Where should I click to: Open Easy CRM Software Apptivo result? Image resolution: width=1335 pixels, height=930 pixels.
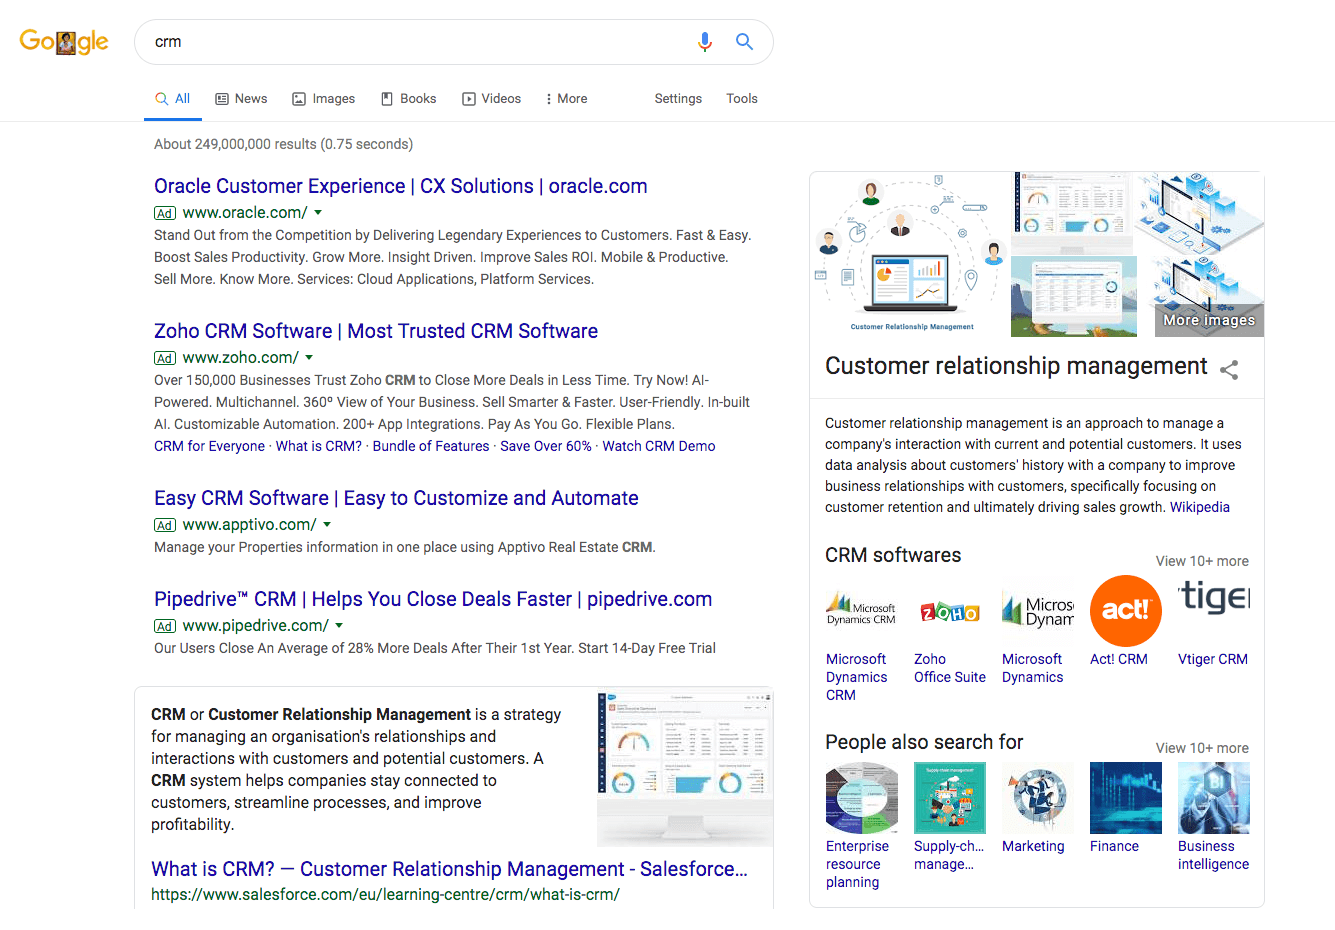396,498
